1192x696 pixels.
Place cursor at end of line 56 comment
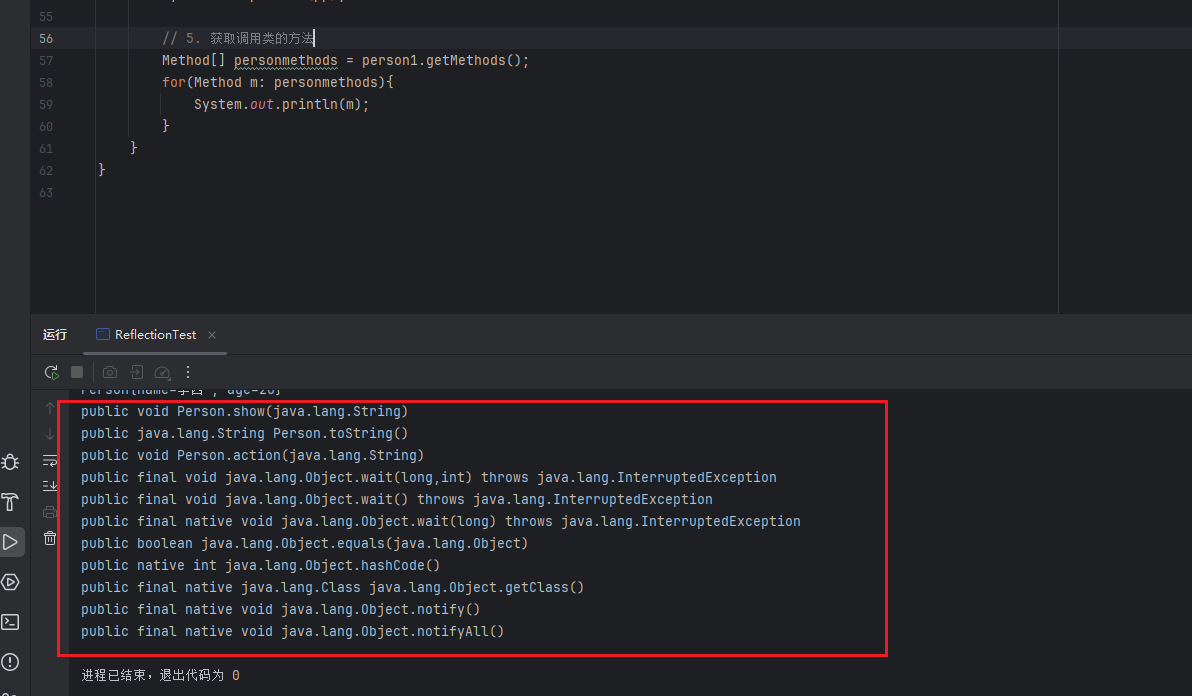(314, 38)
